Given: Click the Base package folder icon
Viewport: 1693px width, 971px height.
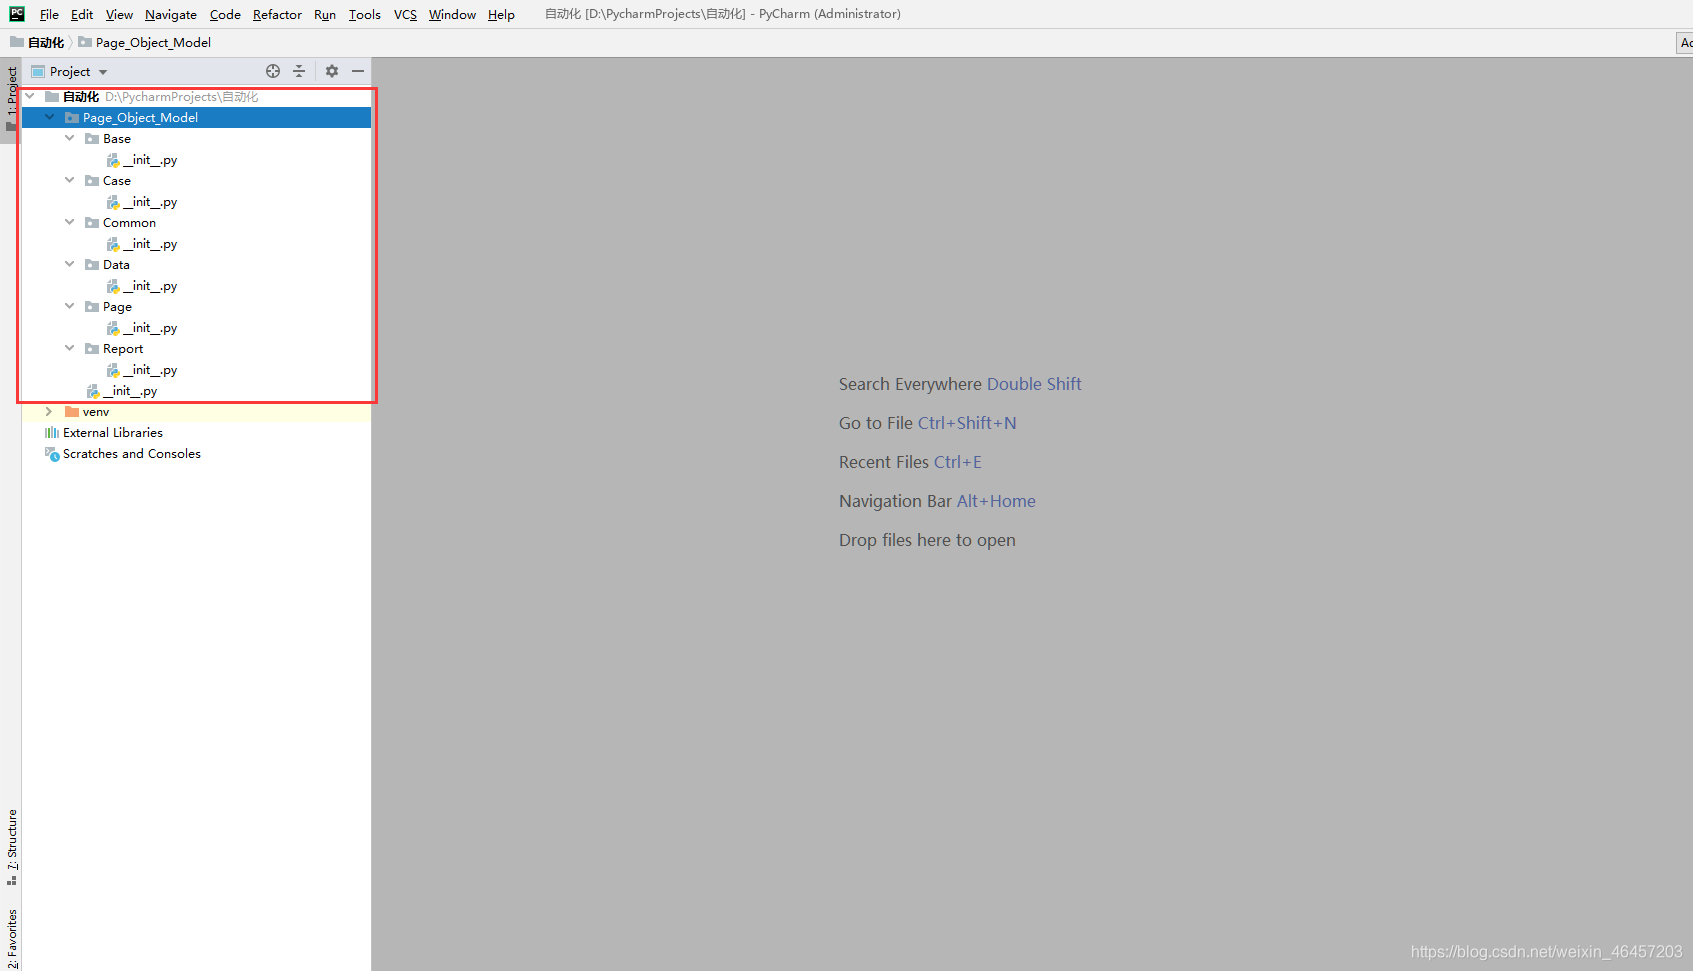Looking at the screenshot, I should [x=92, y=139].
